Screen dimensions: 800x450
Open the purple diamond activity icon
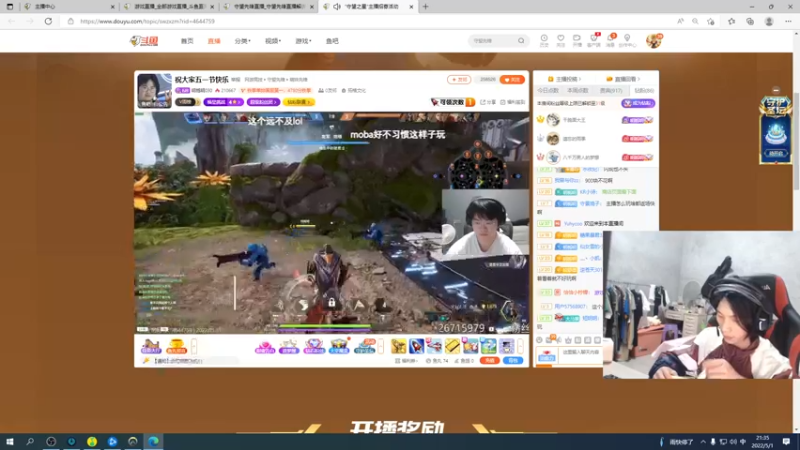(314, 346)
